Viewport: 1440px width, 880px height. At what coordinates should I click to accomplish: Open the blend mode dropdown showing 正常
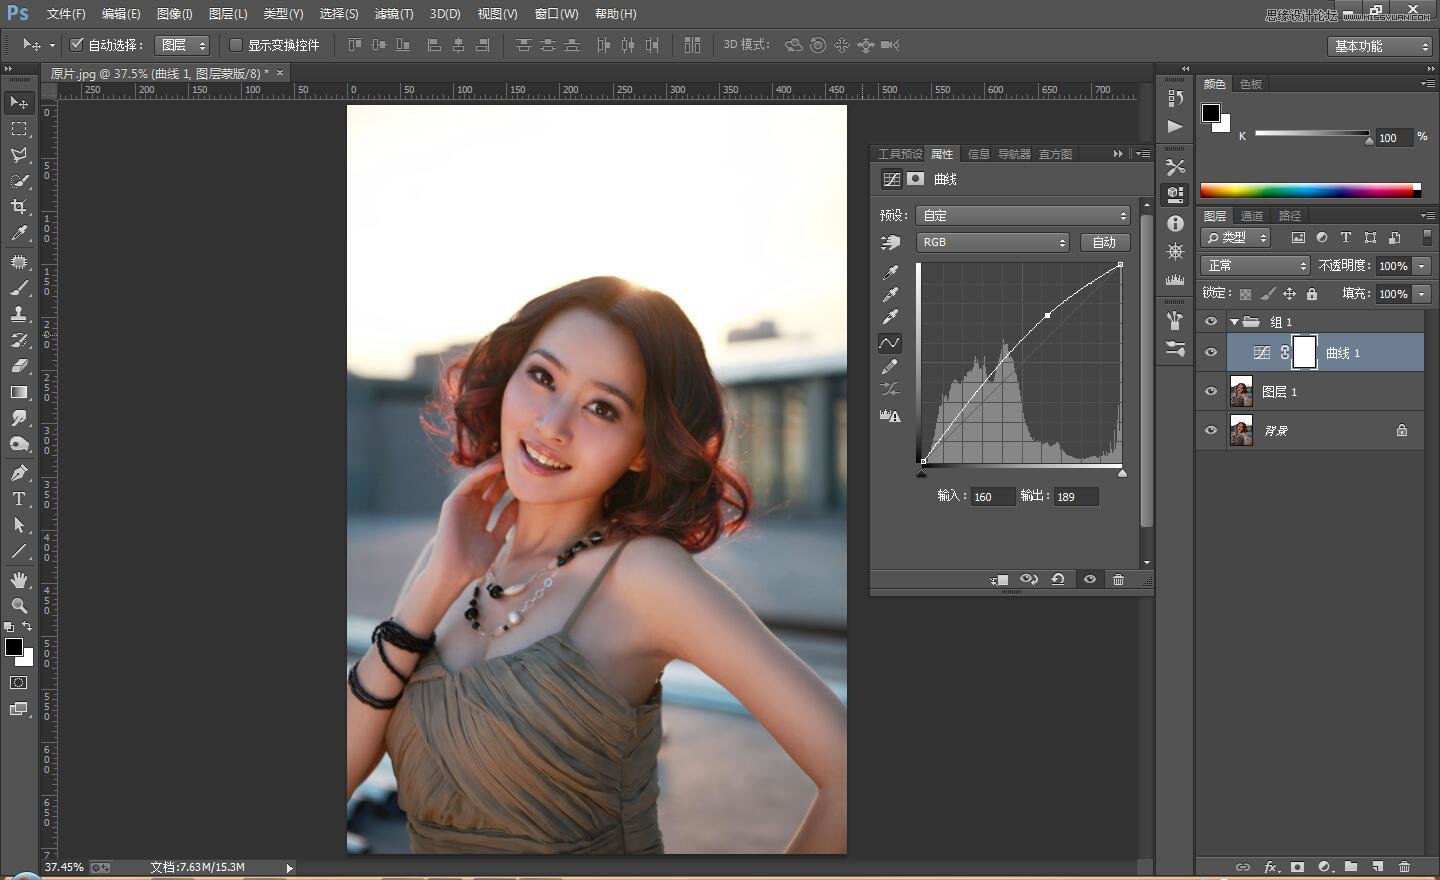click(x=1255, y=265)
